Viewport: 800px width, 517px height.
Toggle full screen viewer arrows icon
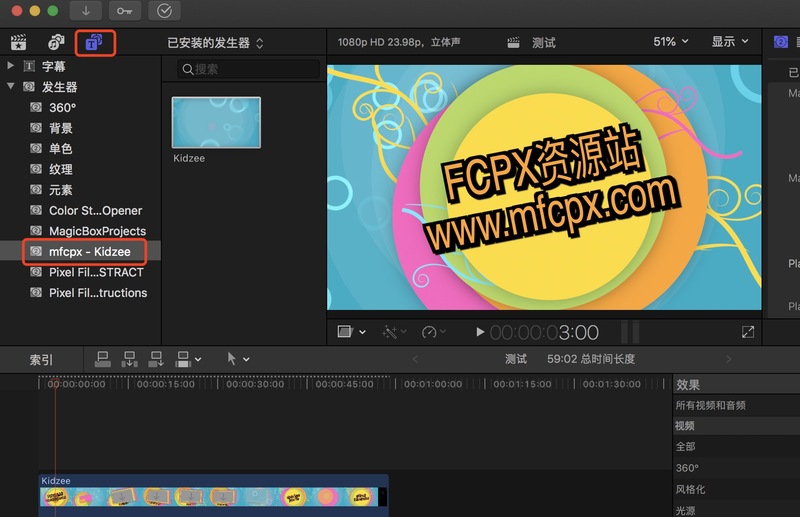tap(747, 332)
